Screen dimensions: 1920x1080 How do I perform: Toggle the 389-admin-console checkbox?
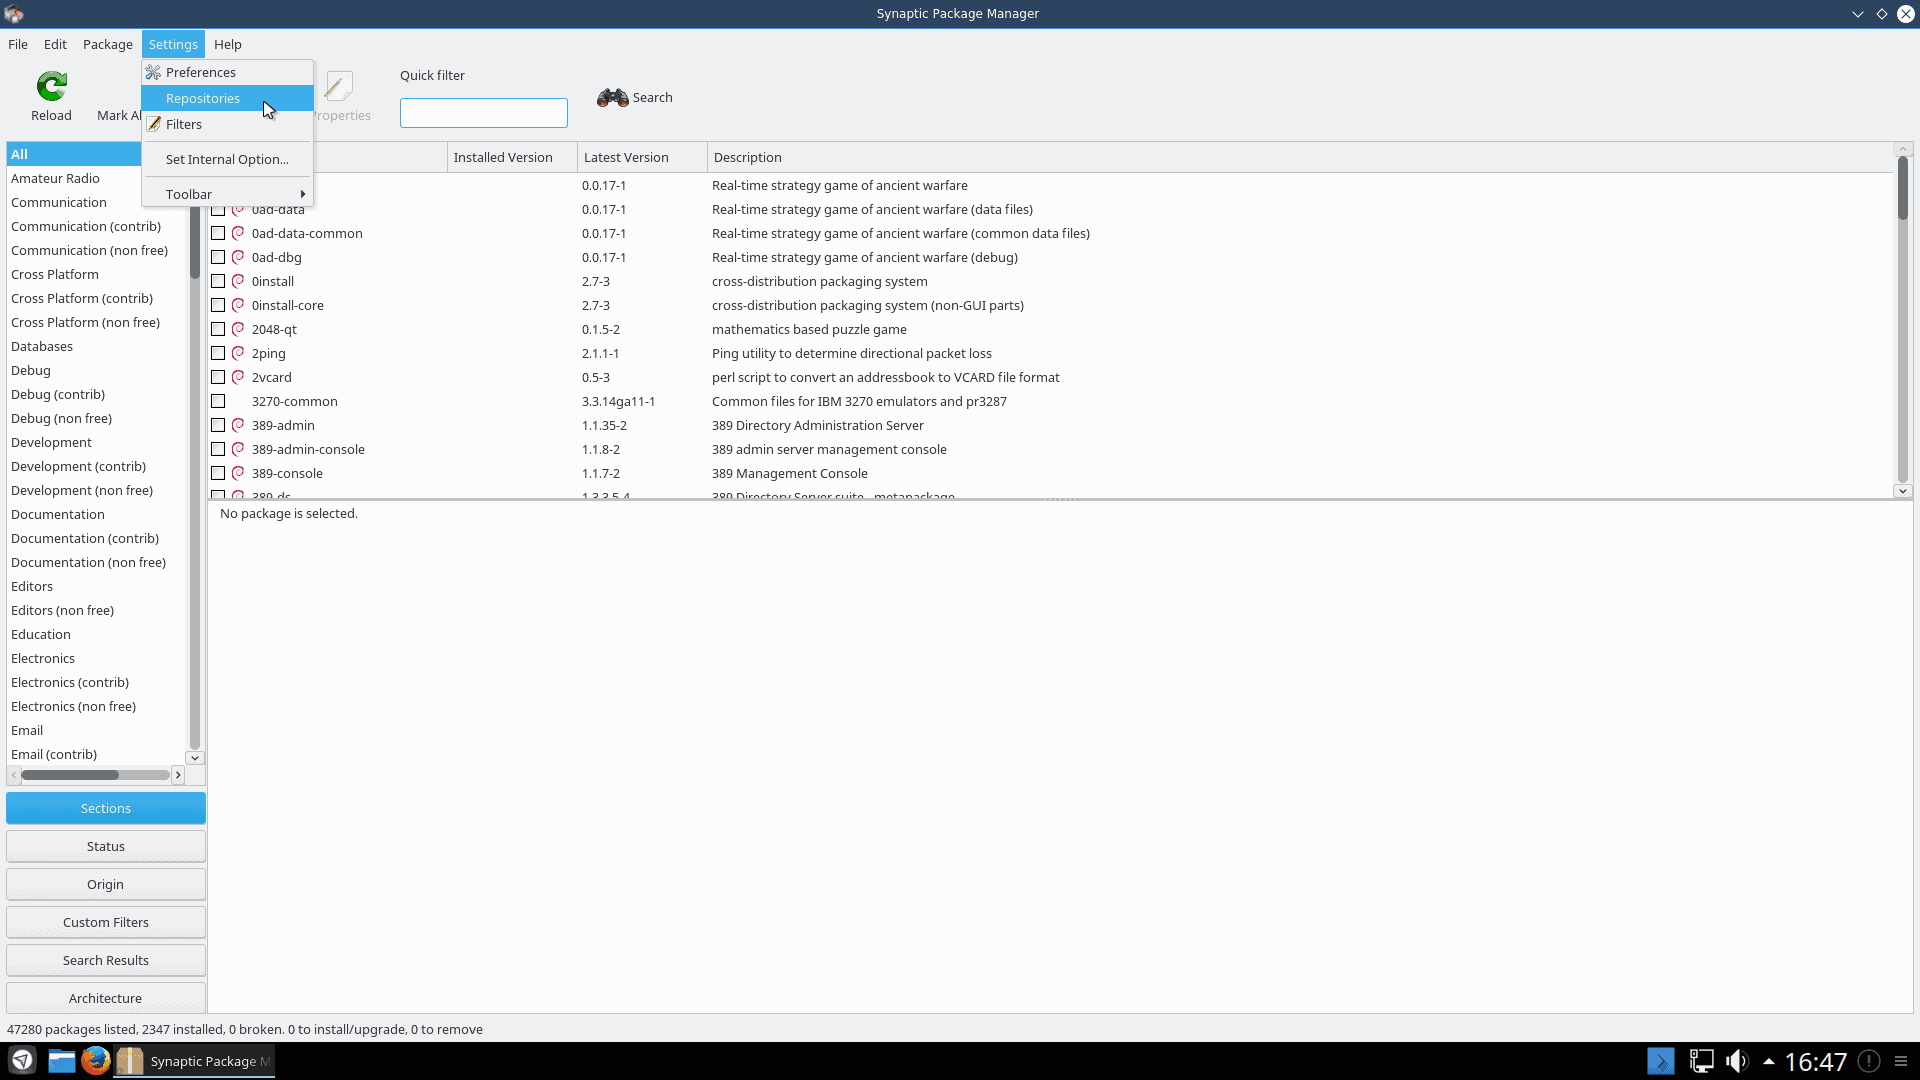coord(218,449)
